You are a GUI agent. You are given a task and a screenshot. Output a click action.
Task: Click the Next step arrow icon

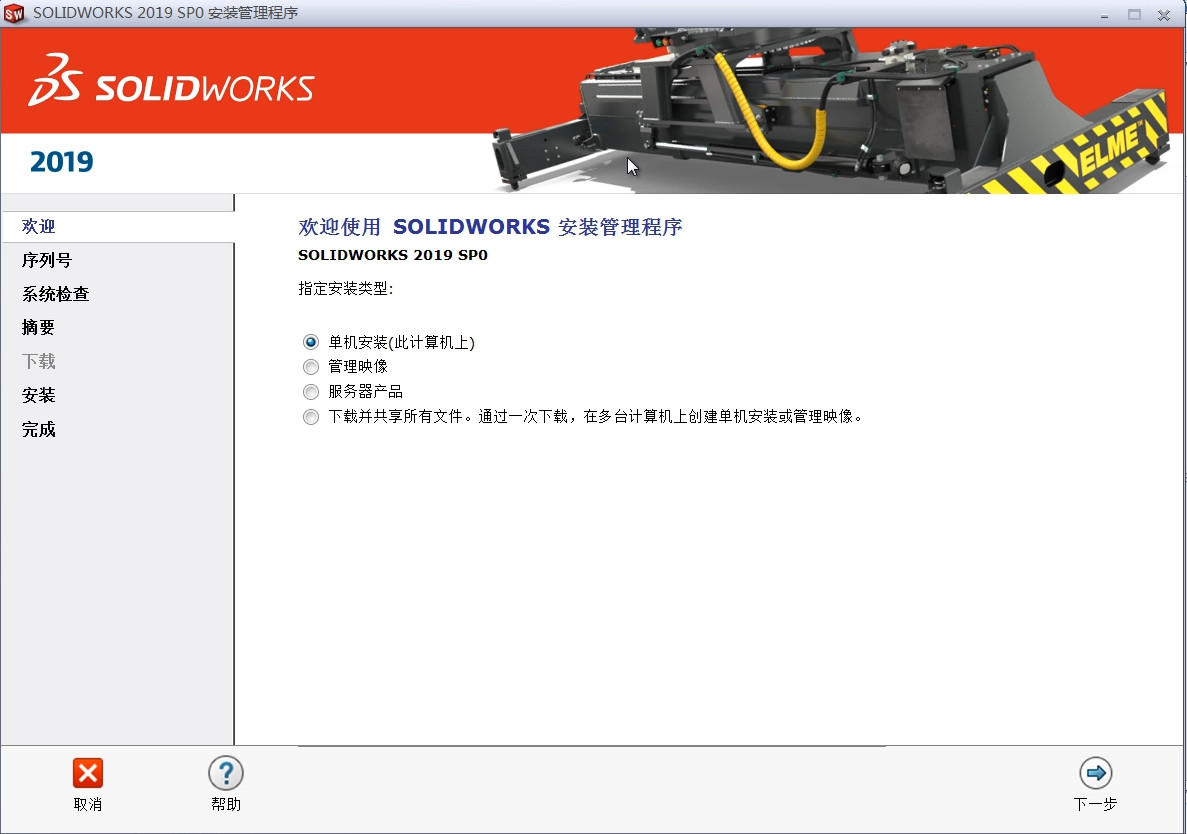click(1095, 773)
